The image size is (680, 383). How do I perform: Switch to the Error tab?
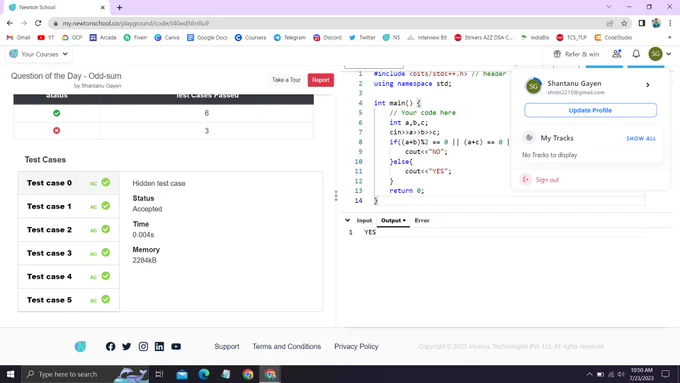click(422, 220)
